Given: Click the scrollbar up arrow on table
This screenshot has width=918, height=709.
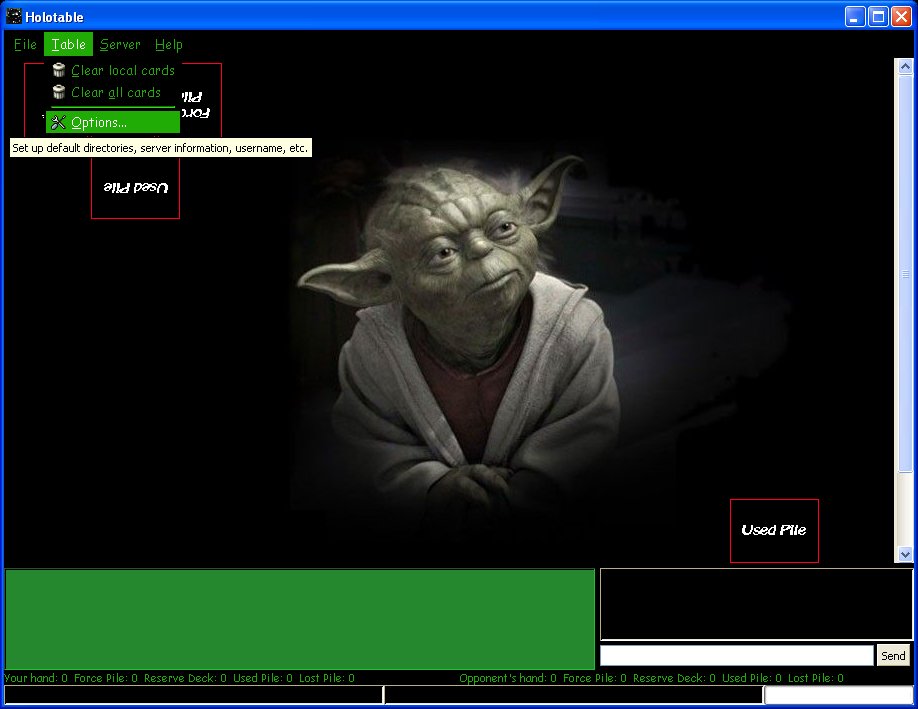Looking at the screenshot, I should [x=905, y=66].
